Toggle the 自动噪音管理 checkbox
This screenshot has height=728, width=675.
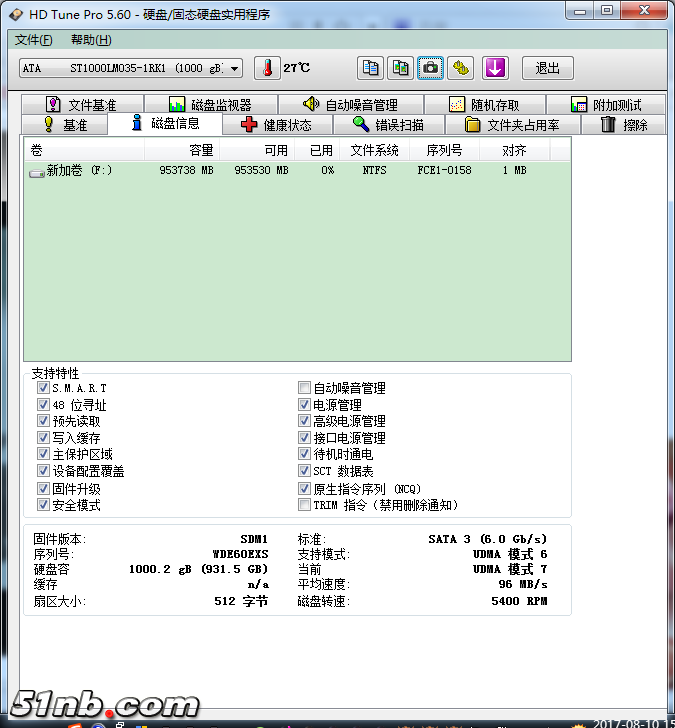click(305, 388)
